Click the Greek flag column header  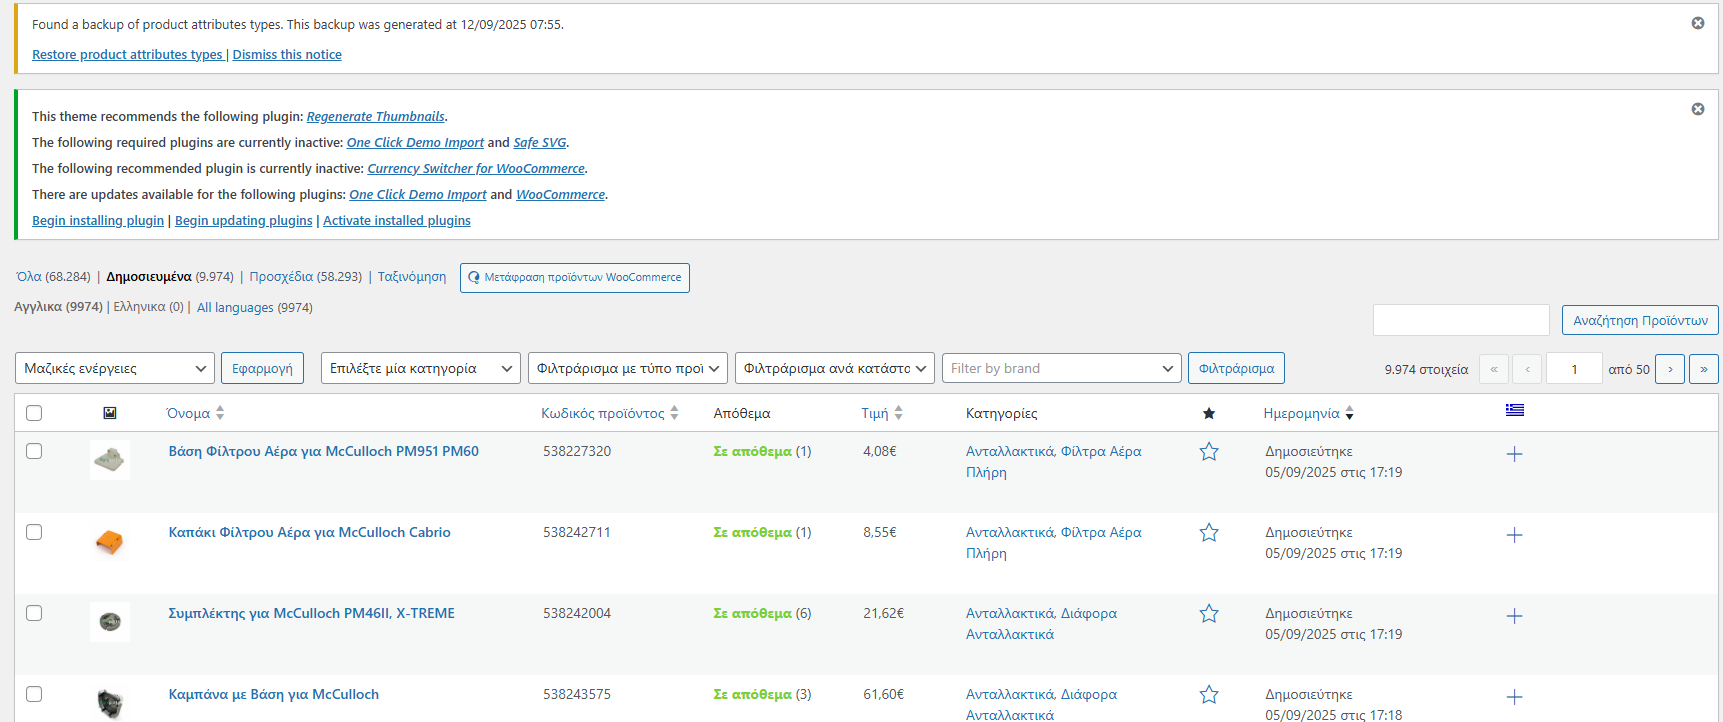[x=1514, y=411]
